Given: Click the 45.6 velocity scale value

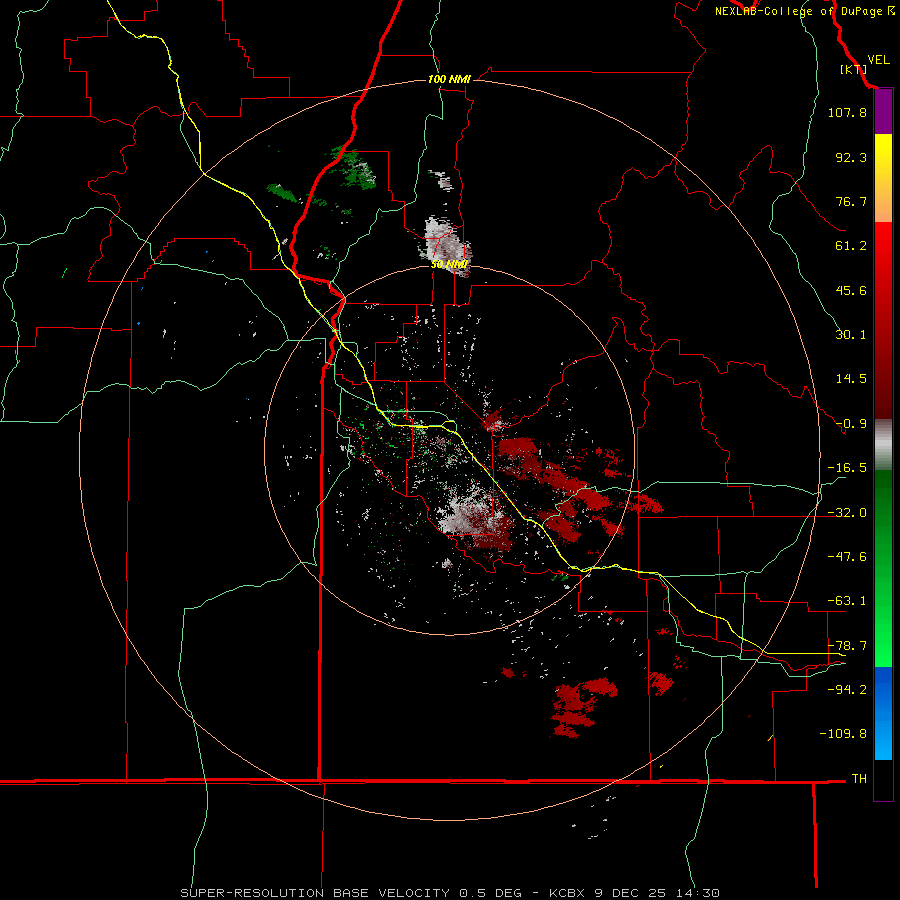Looking at the screenshot, I should (851, 290).
